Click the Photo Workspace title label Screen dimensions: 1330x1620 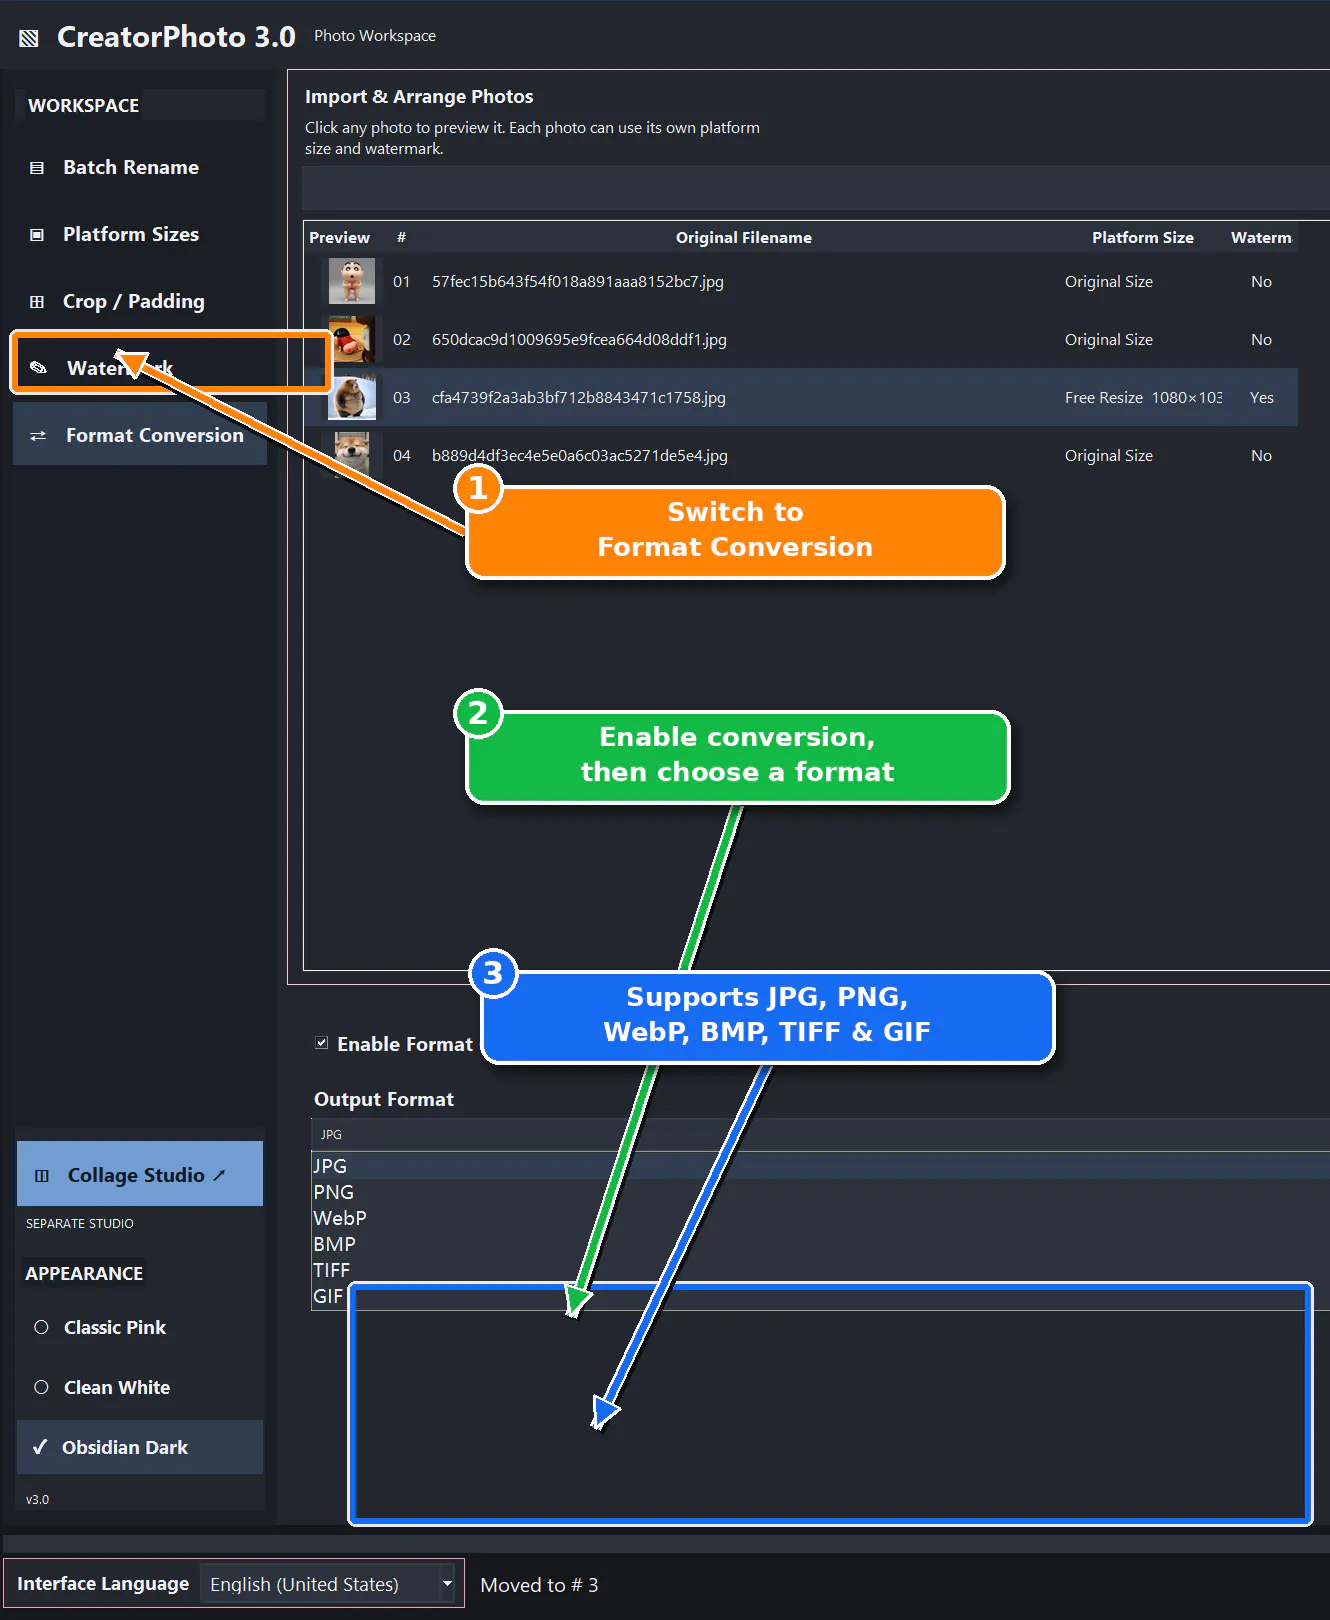(x=375, y=36)
